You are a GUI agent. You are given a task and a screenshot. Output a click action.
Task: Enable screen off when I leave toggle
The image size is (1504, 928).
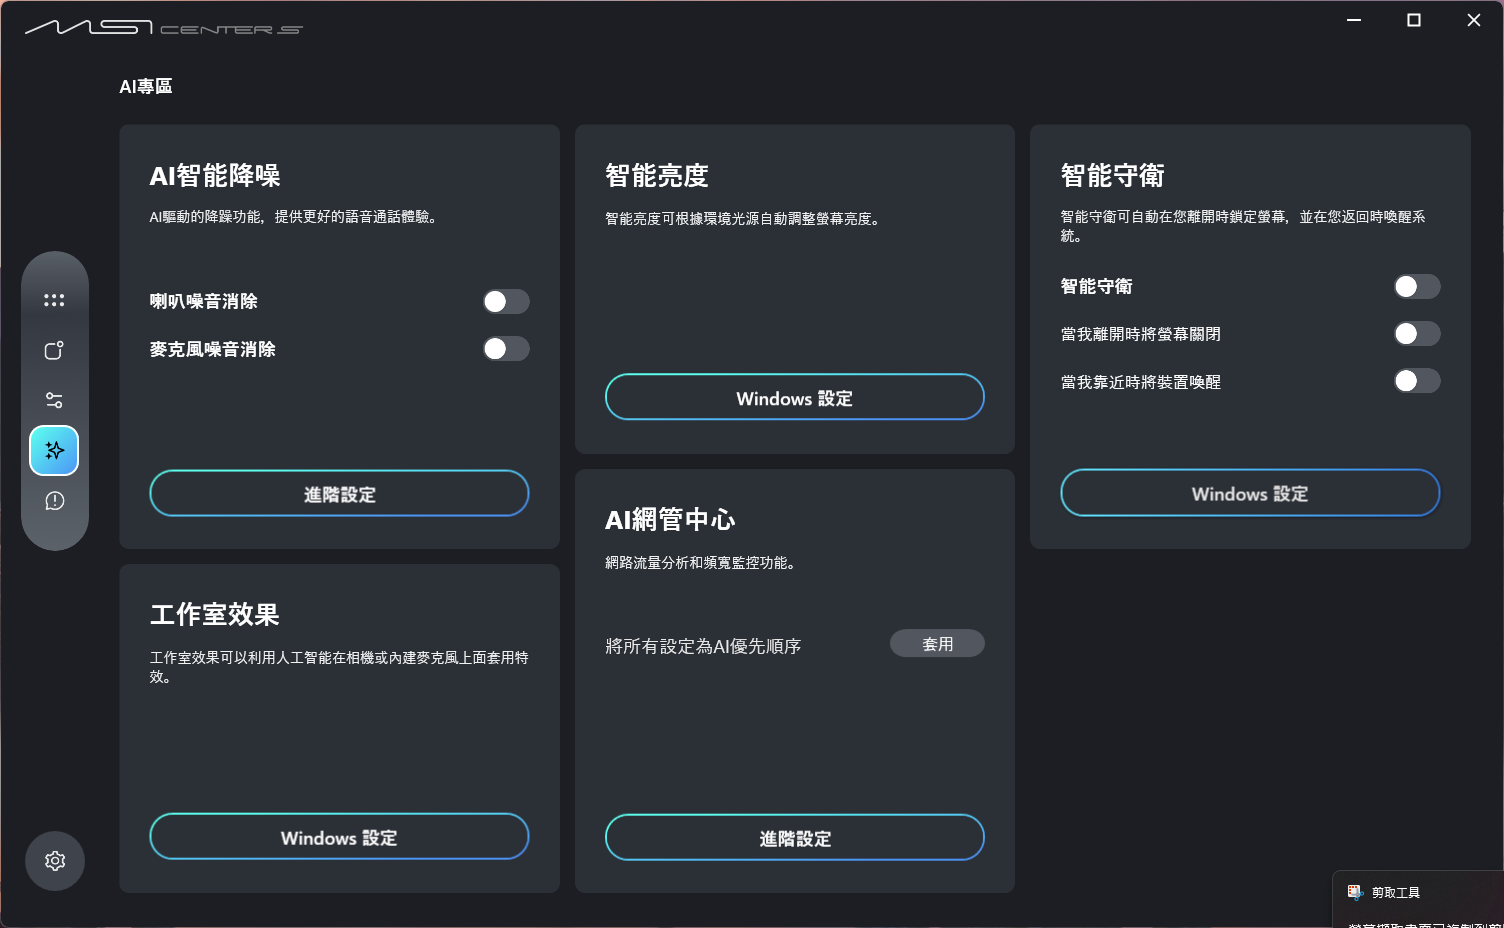(1416, 333)
